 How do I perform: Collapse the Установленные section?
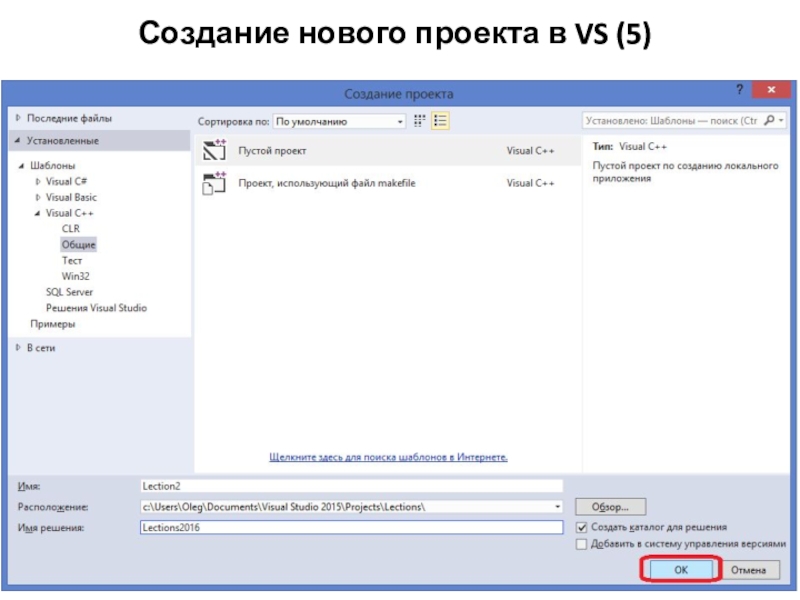coord(18,140)
